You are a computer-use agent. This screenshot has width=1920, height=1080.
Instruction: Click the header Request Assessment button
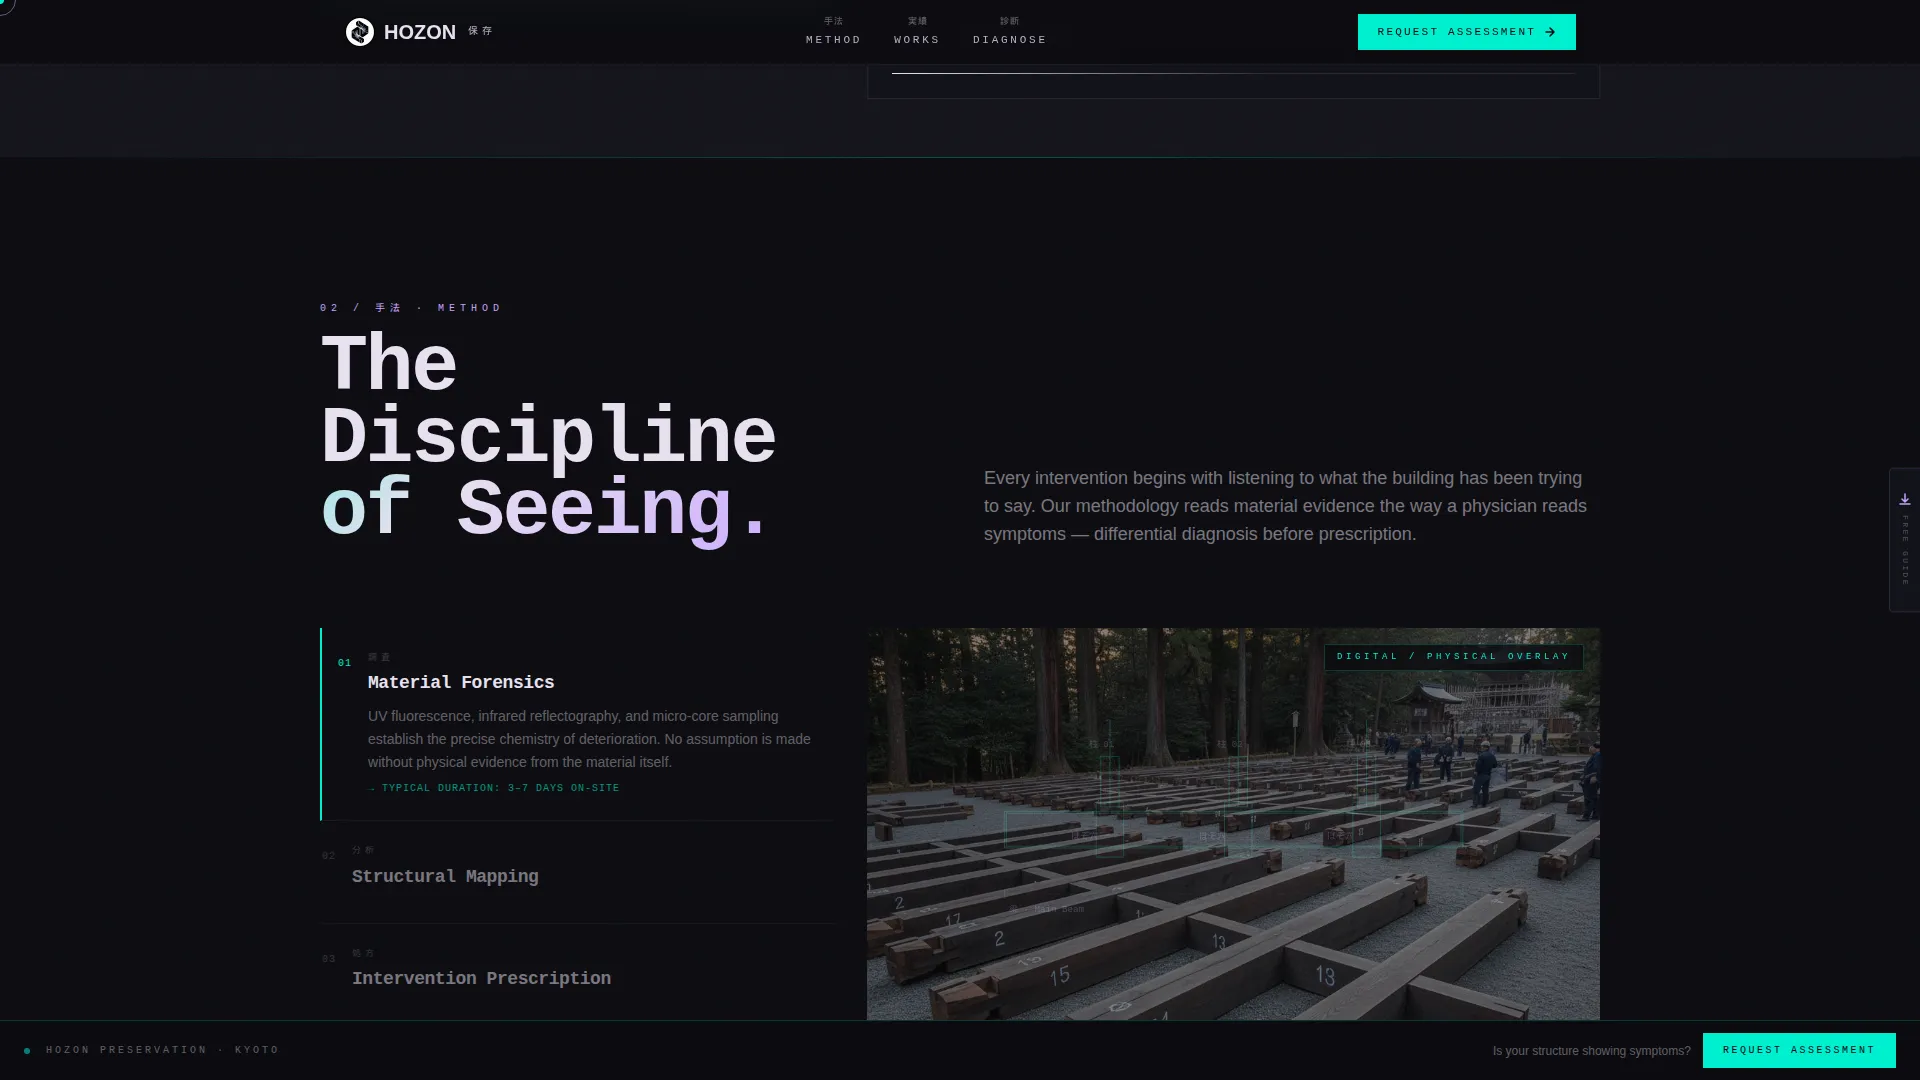pos(1466,32)
